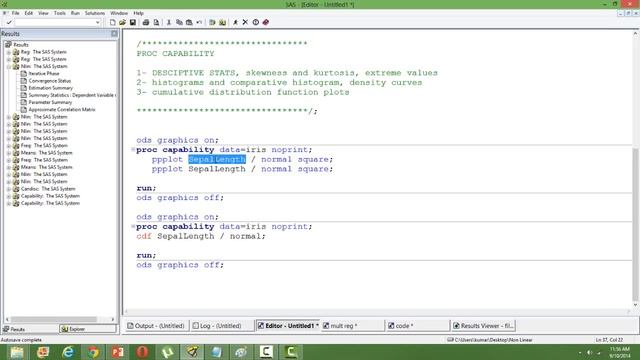Click the checkmark submit-command icon
This screenshot has width=640, height=360.
[x=9, y=22]
